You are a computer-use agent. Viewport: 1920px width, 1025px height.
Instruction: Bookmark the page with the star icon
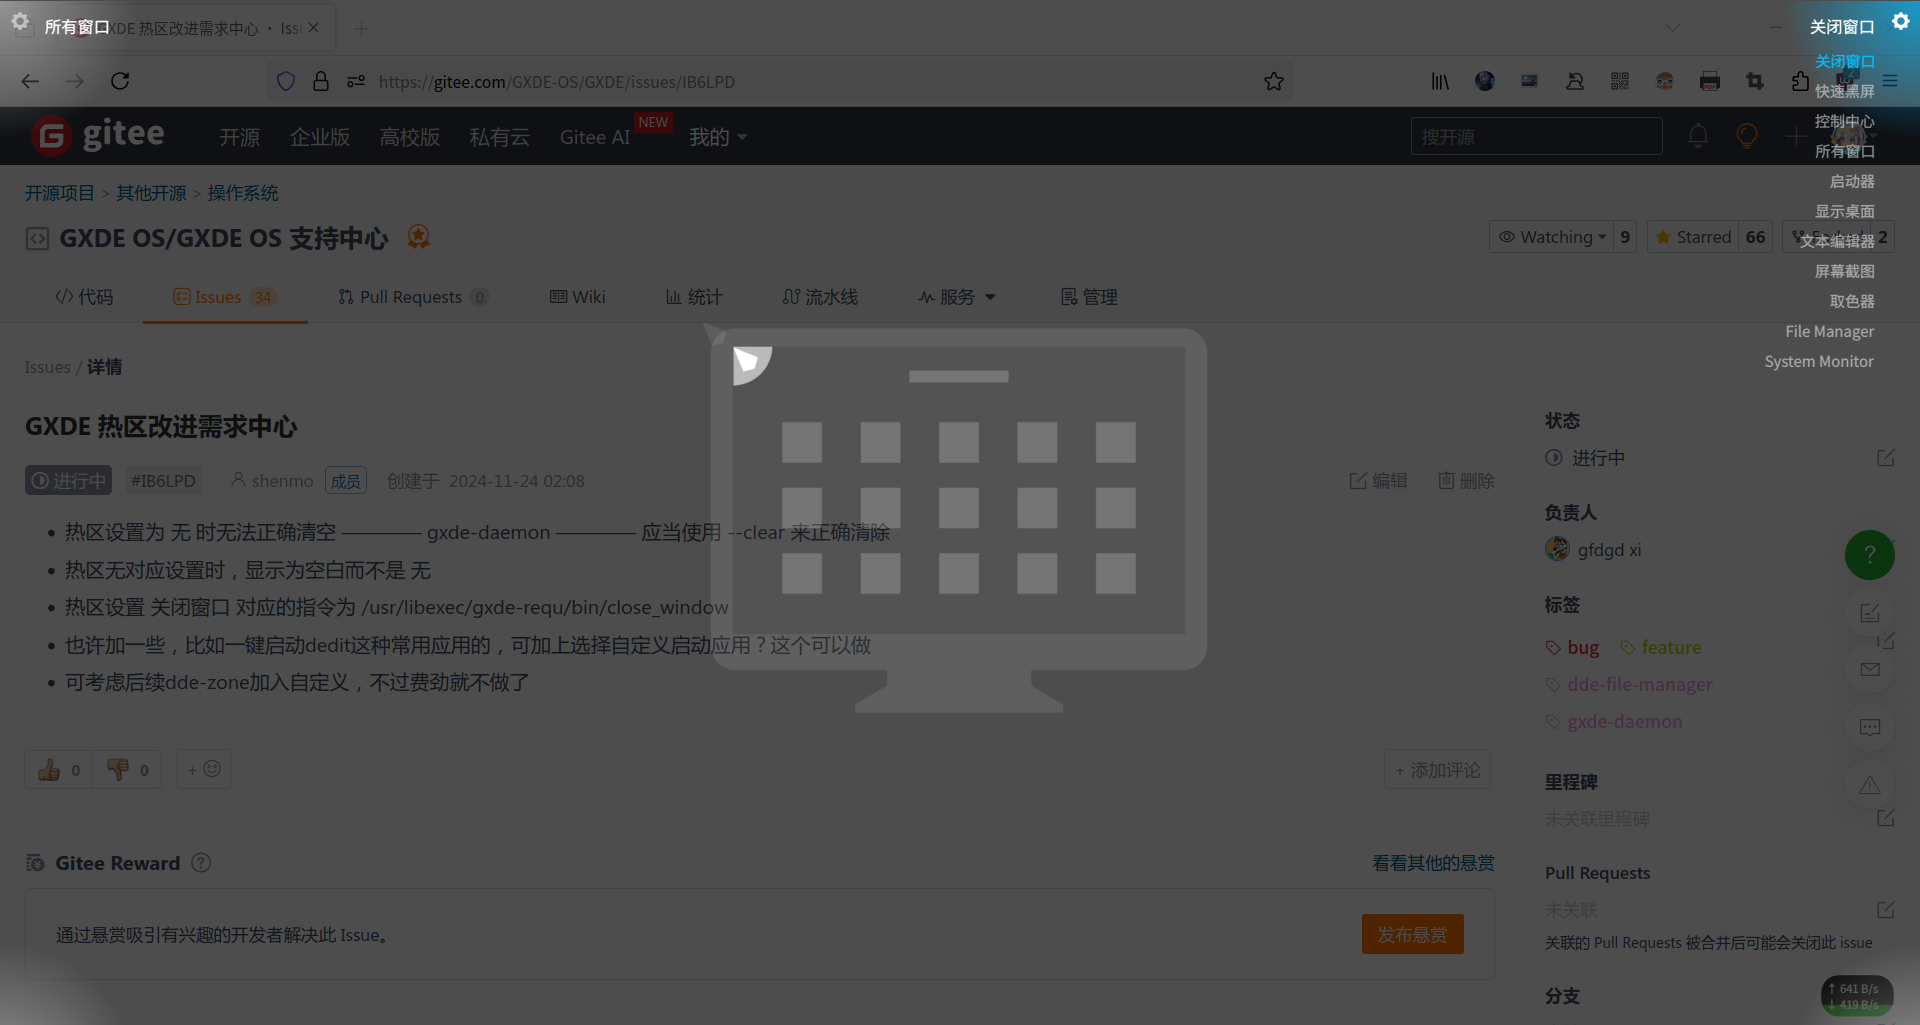pos(1273,81)
